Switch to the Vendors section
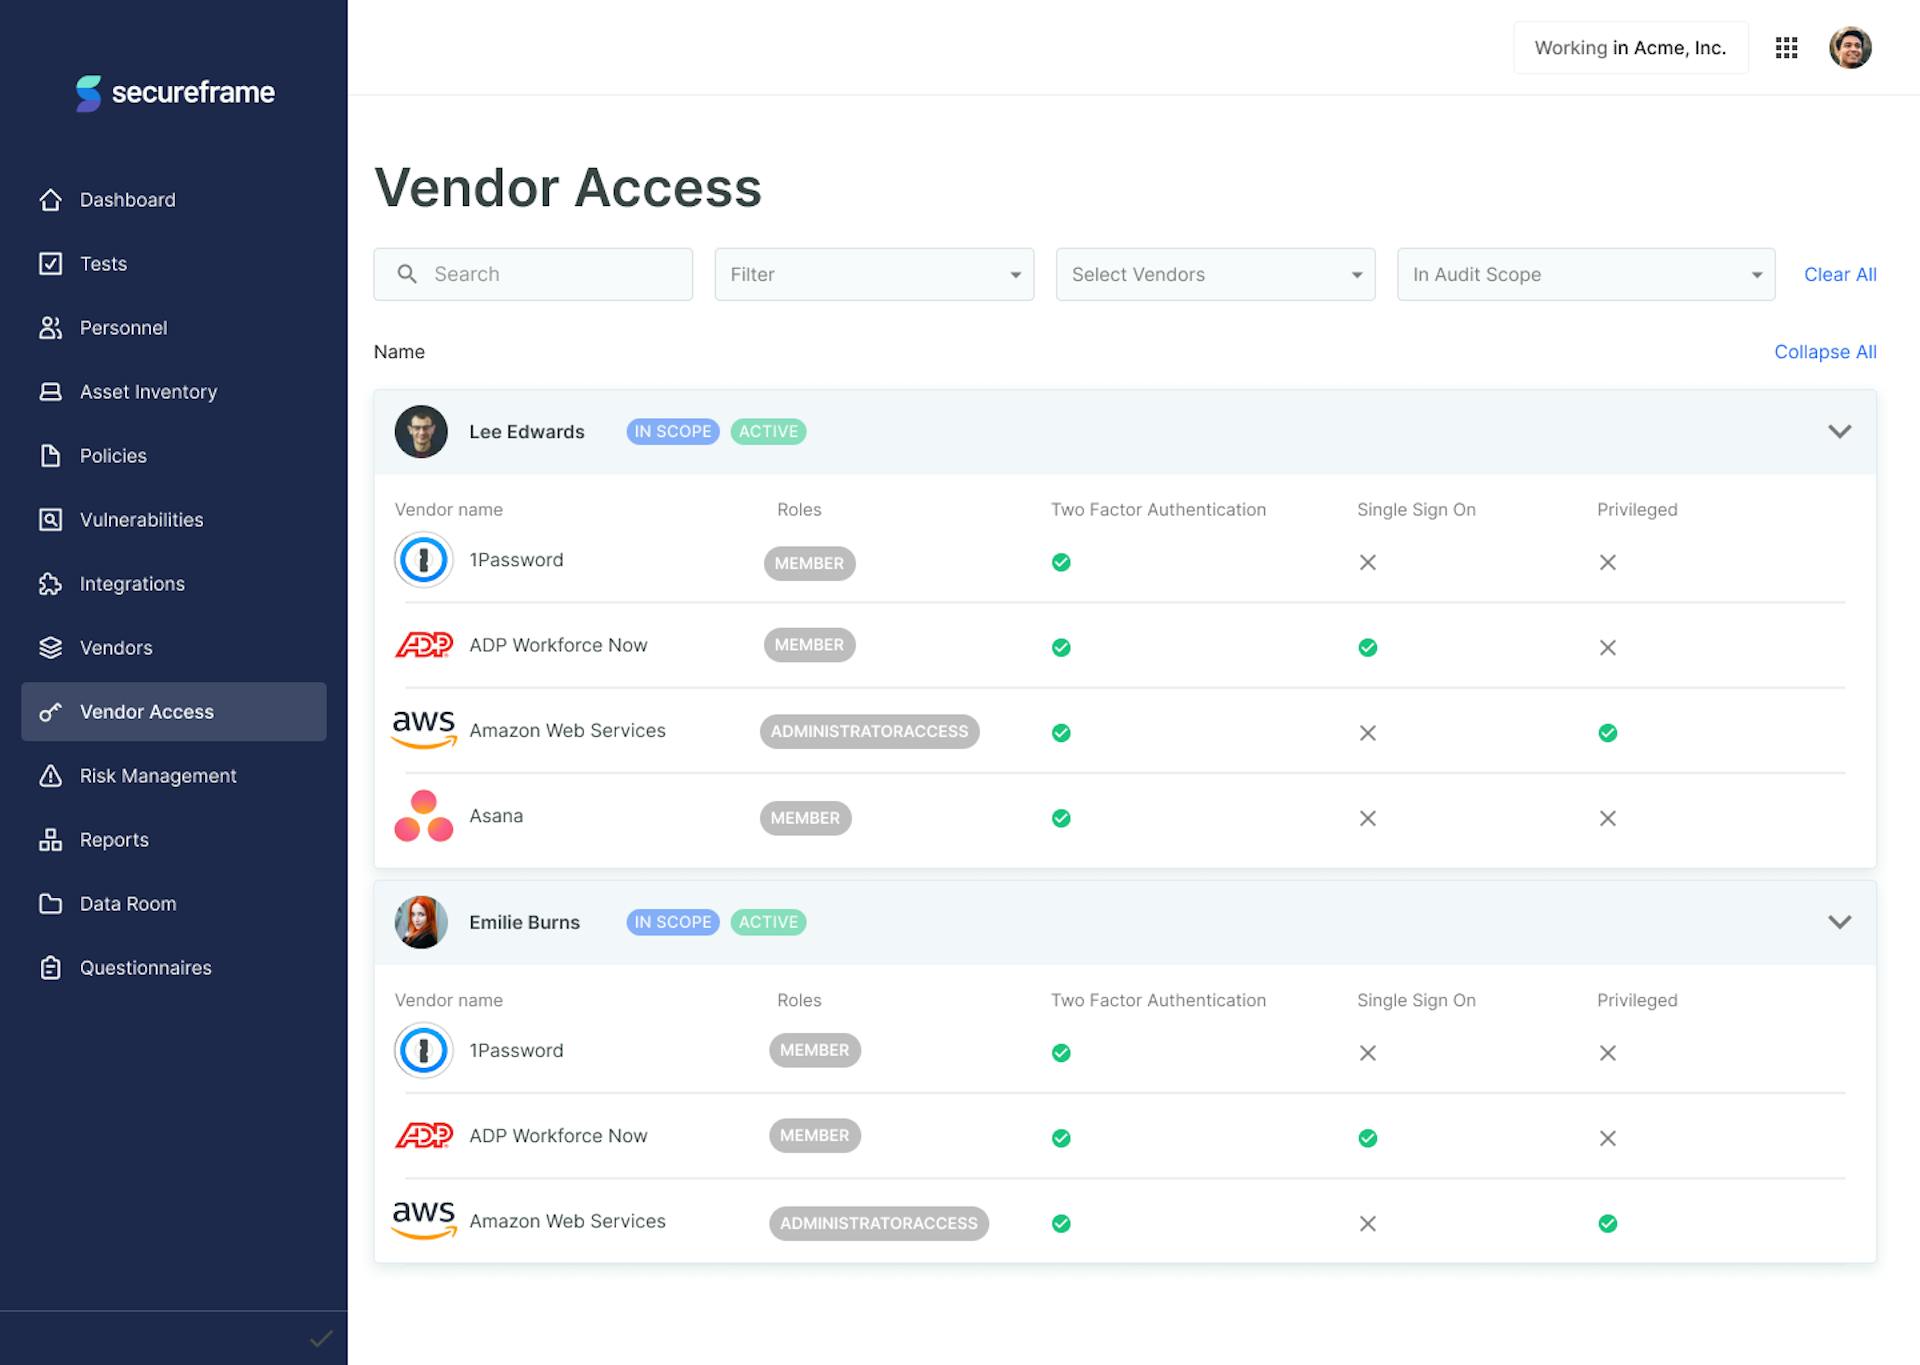This screenshot has width=1920, height=1365. click(115, 647)
